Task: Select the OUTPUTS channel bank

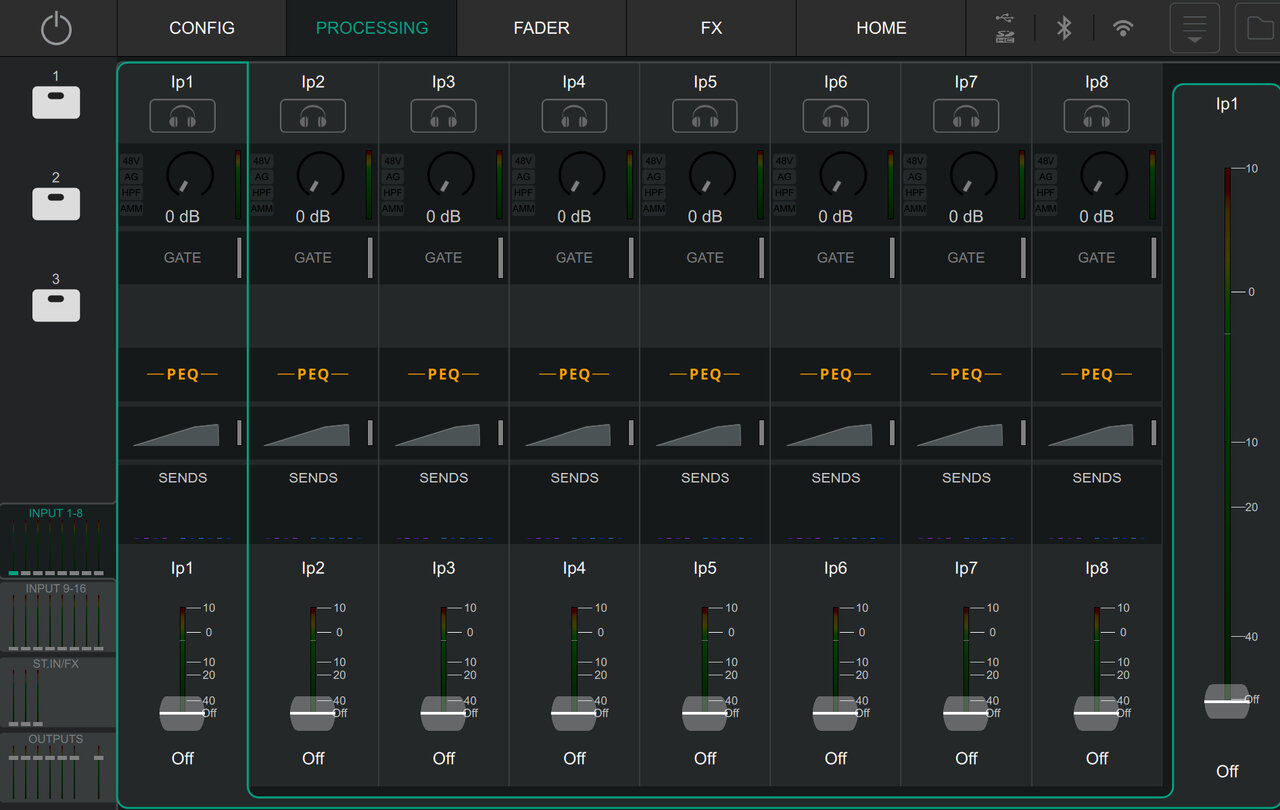Action: tap(57, 768)
